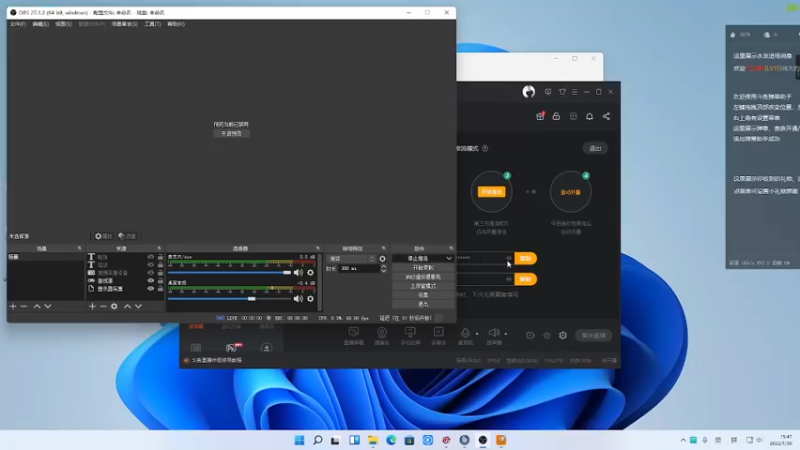Lock the 显示器采集 source
Screen dimensions: 800x450
coord(160,289)
